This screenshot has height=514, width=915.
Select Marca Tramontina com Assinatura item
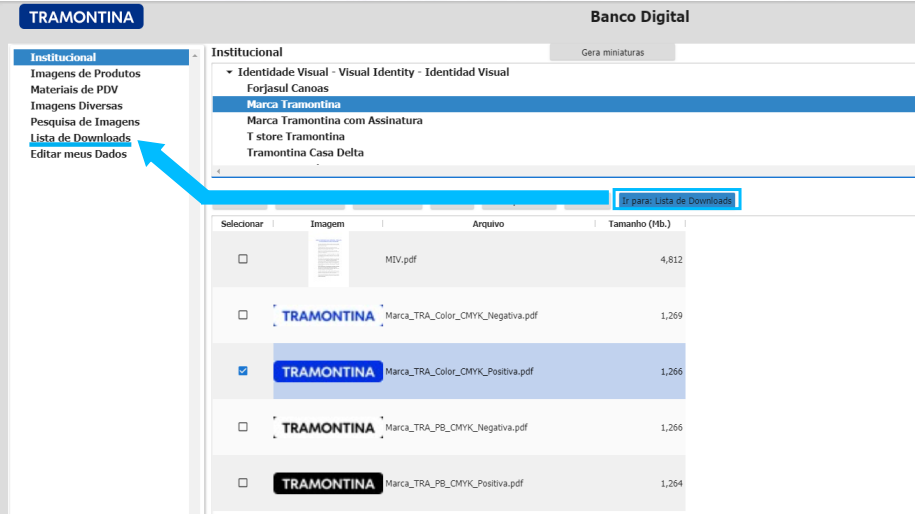pyautogui.click(x=334, y=120)
